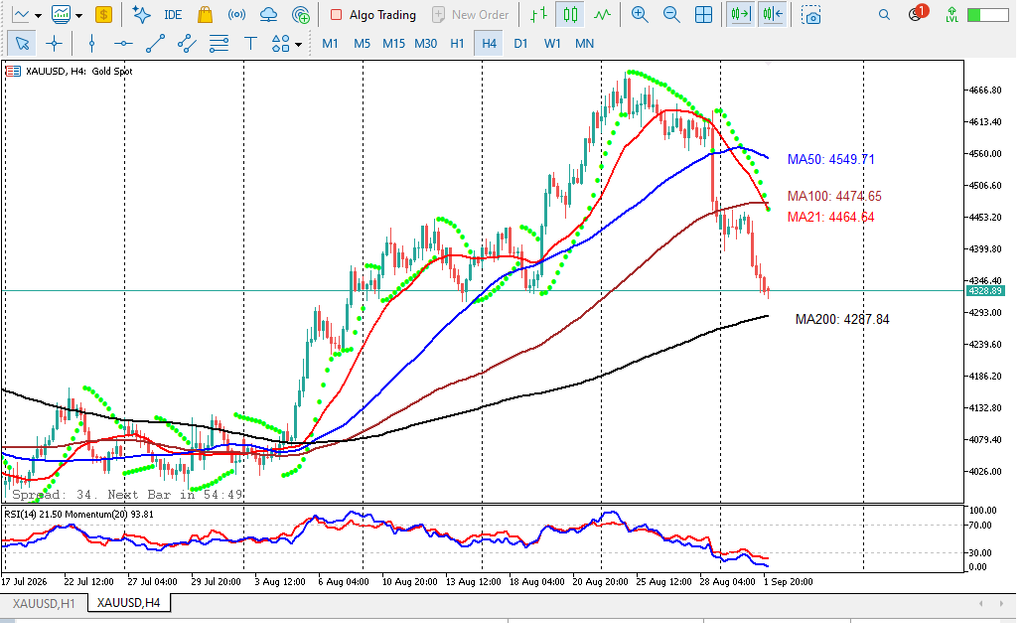This screenshot has width=1024, height=623.
Task: Open the cloud VPS hosting icon
Action: click(268, 14)
